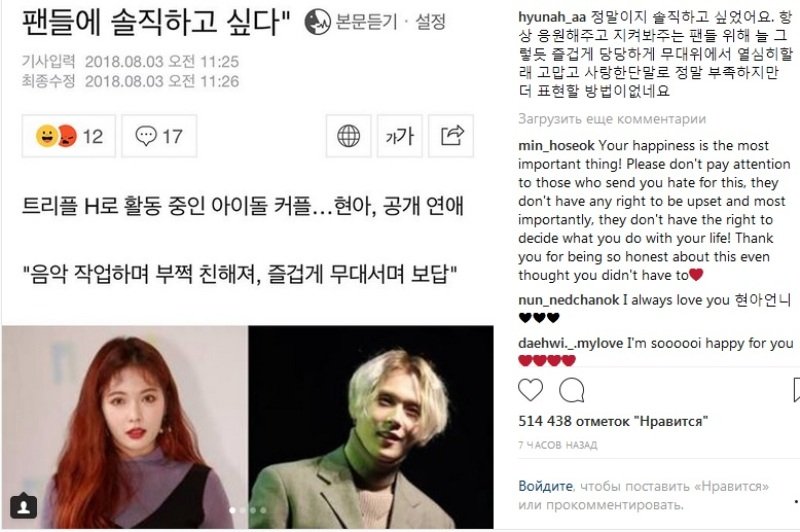Click the article share icon
Screen dimensions: 800x532
click(x=451, y=136)
